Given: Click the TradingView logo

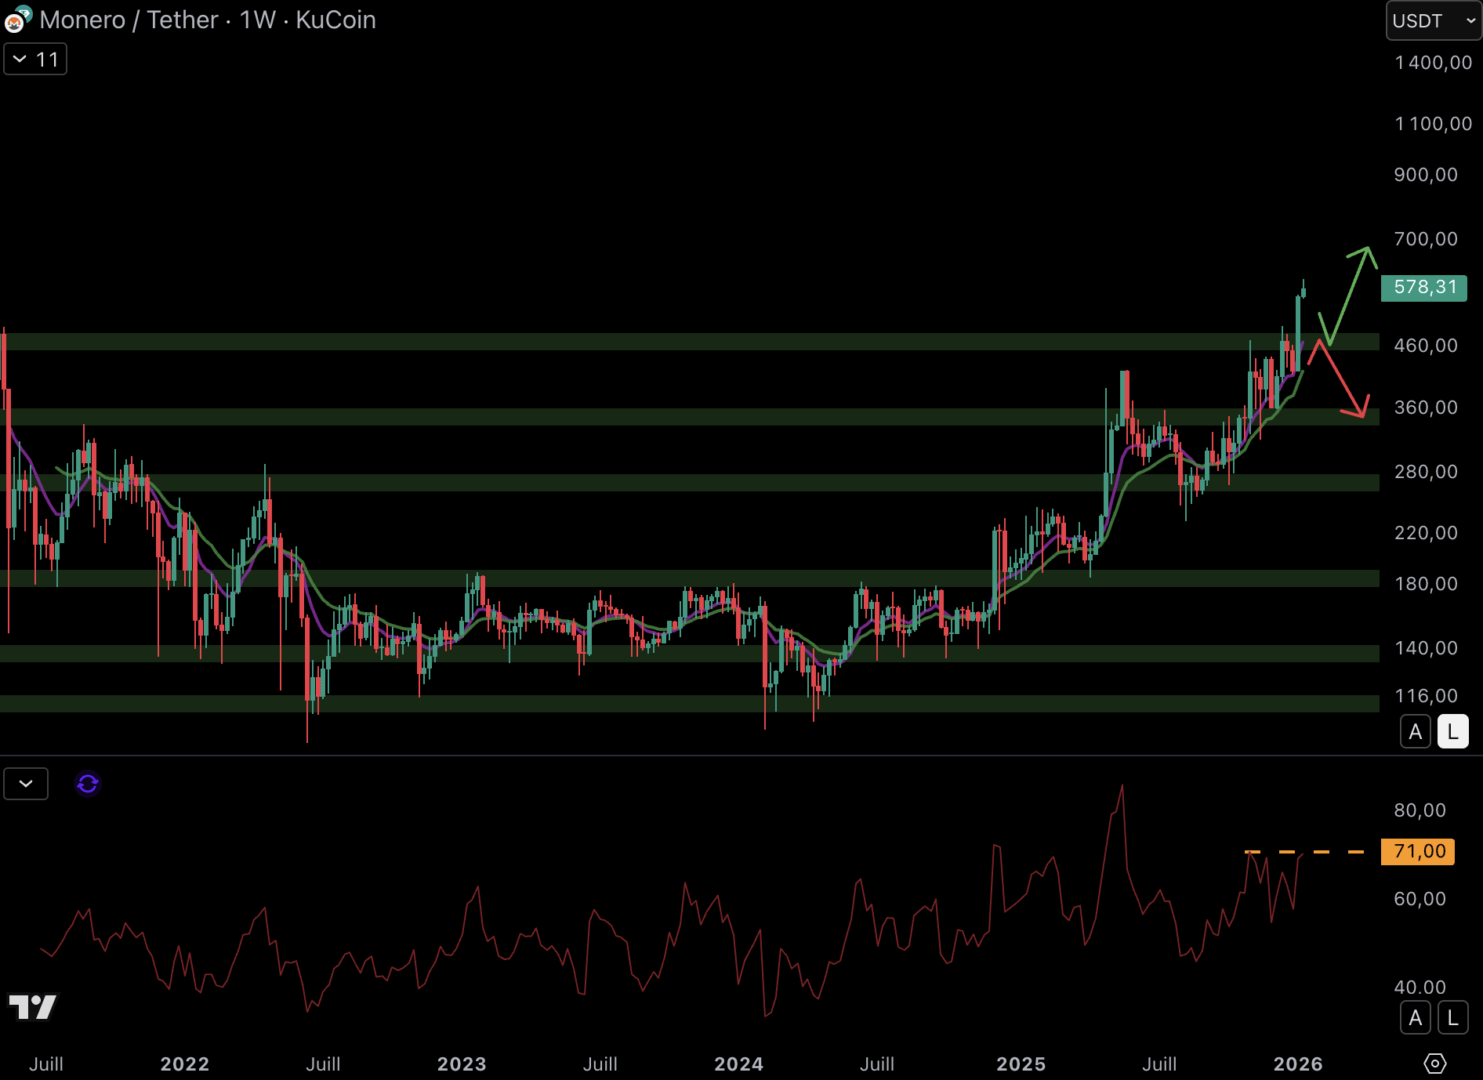Looking at the screenshot, I should [x=33, y=1007].
